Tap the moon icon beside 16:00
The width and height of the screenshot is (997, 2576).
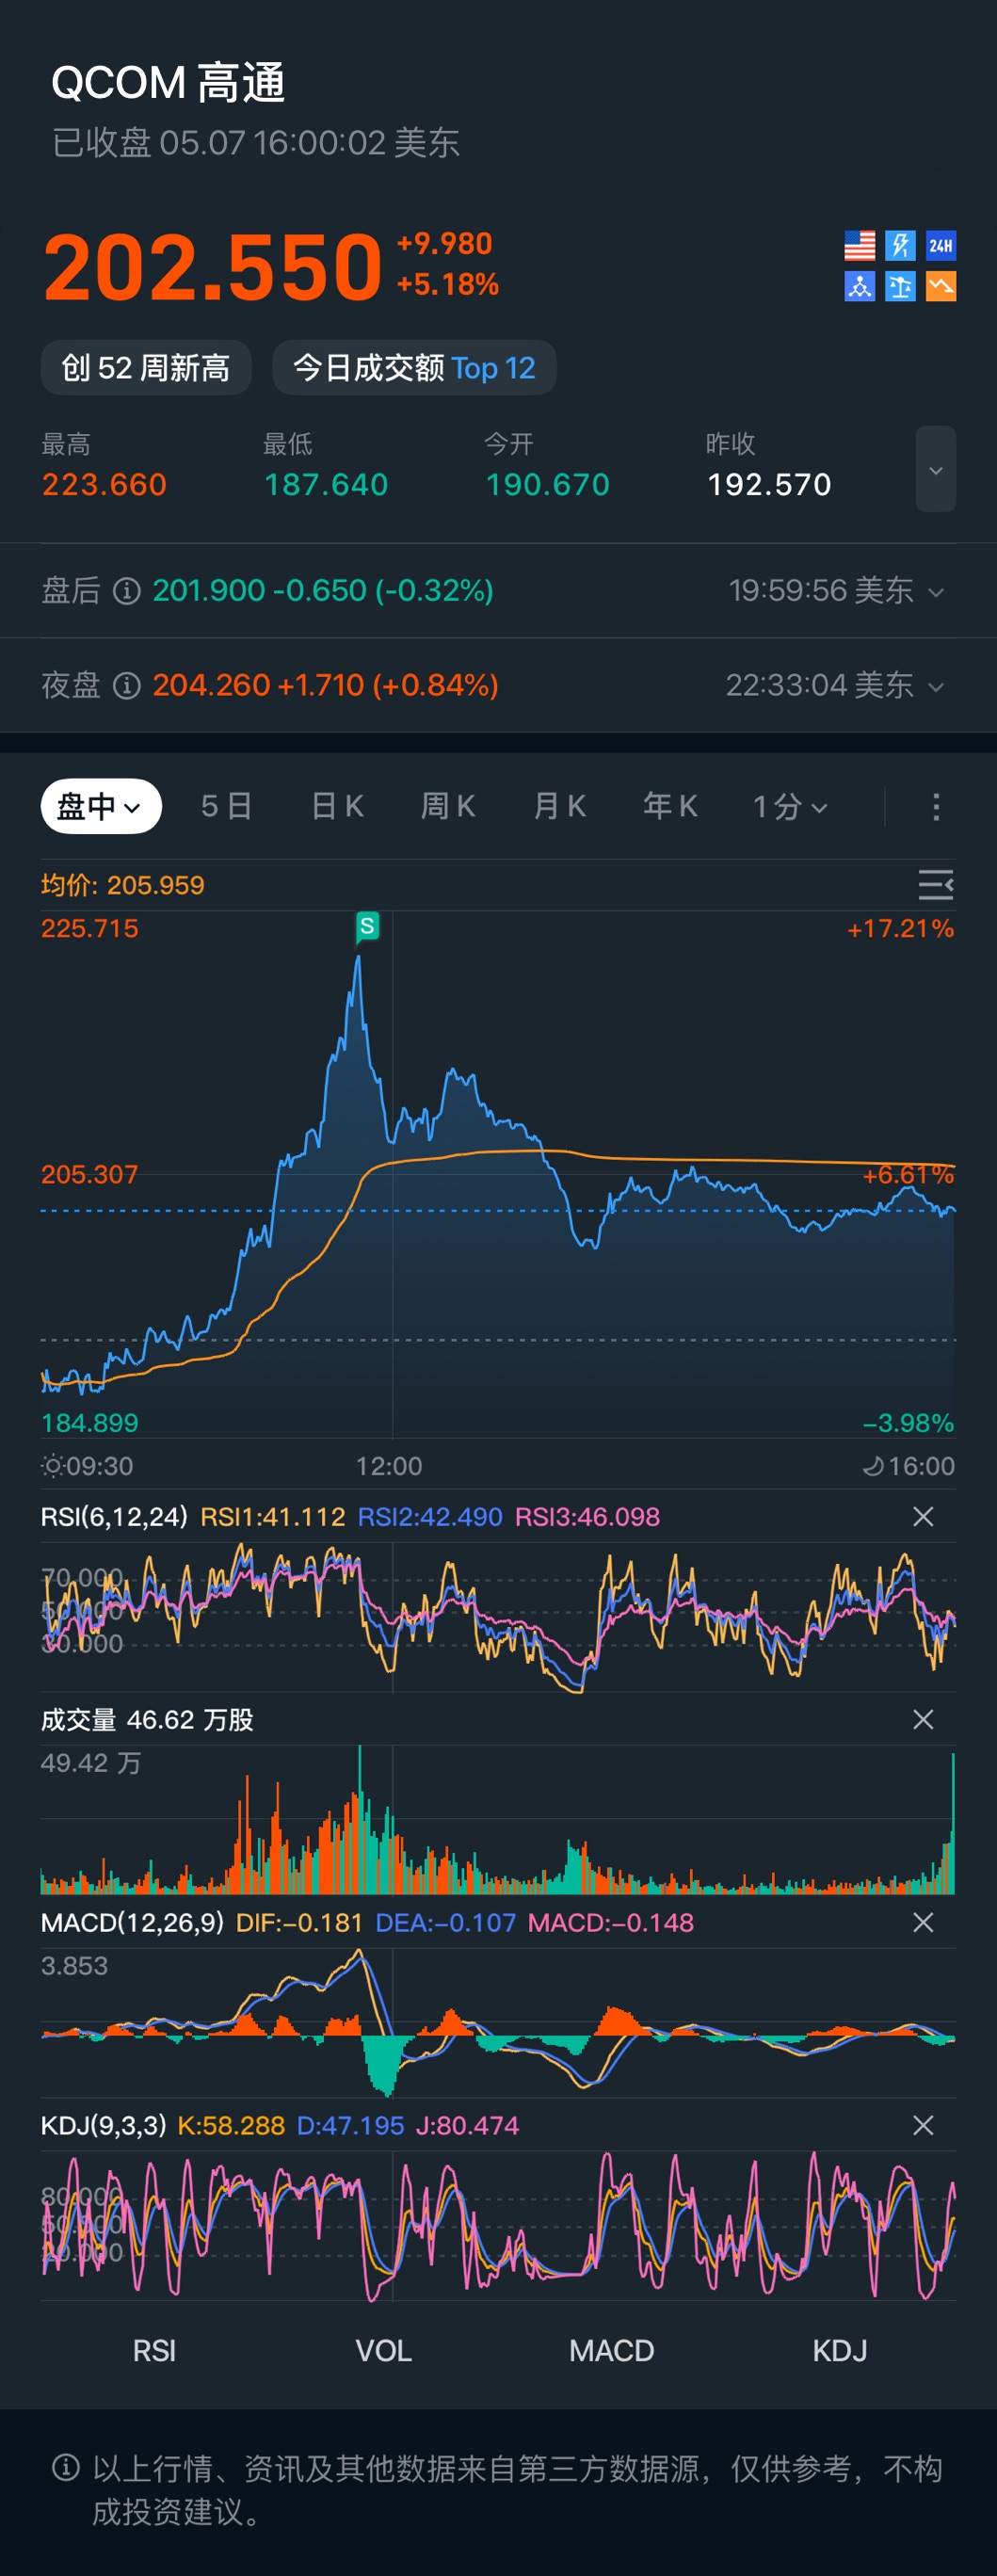[x=873, y=1466]
